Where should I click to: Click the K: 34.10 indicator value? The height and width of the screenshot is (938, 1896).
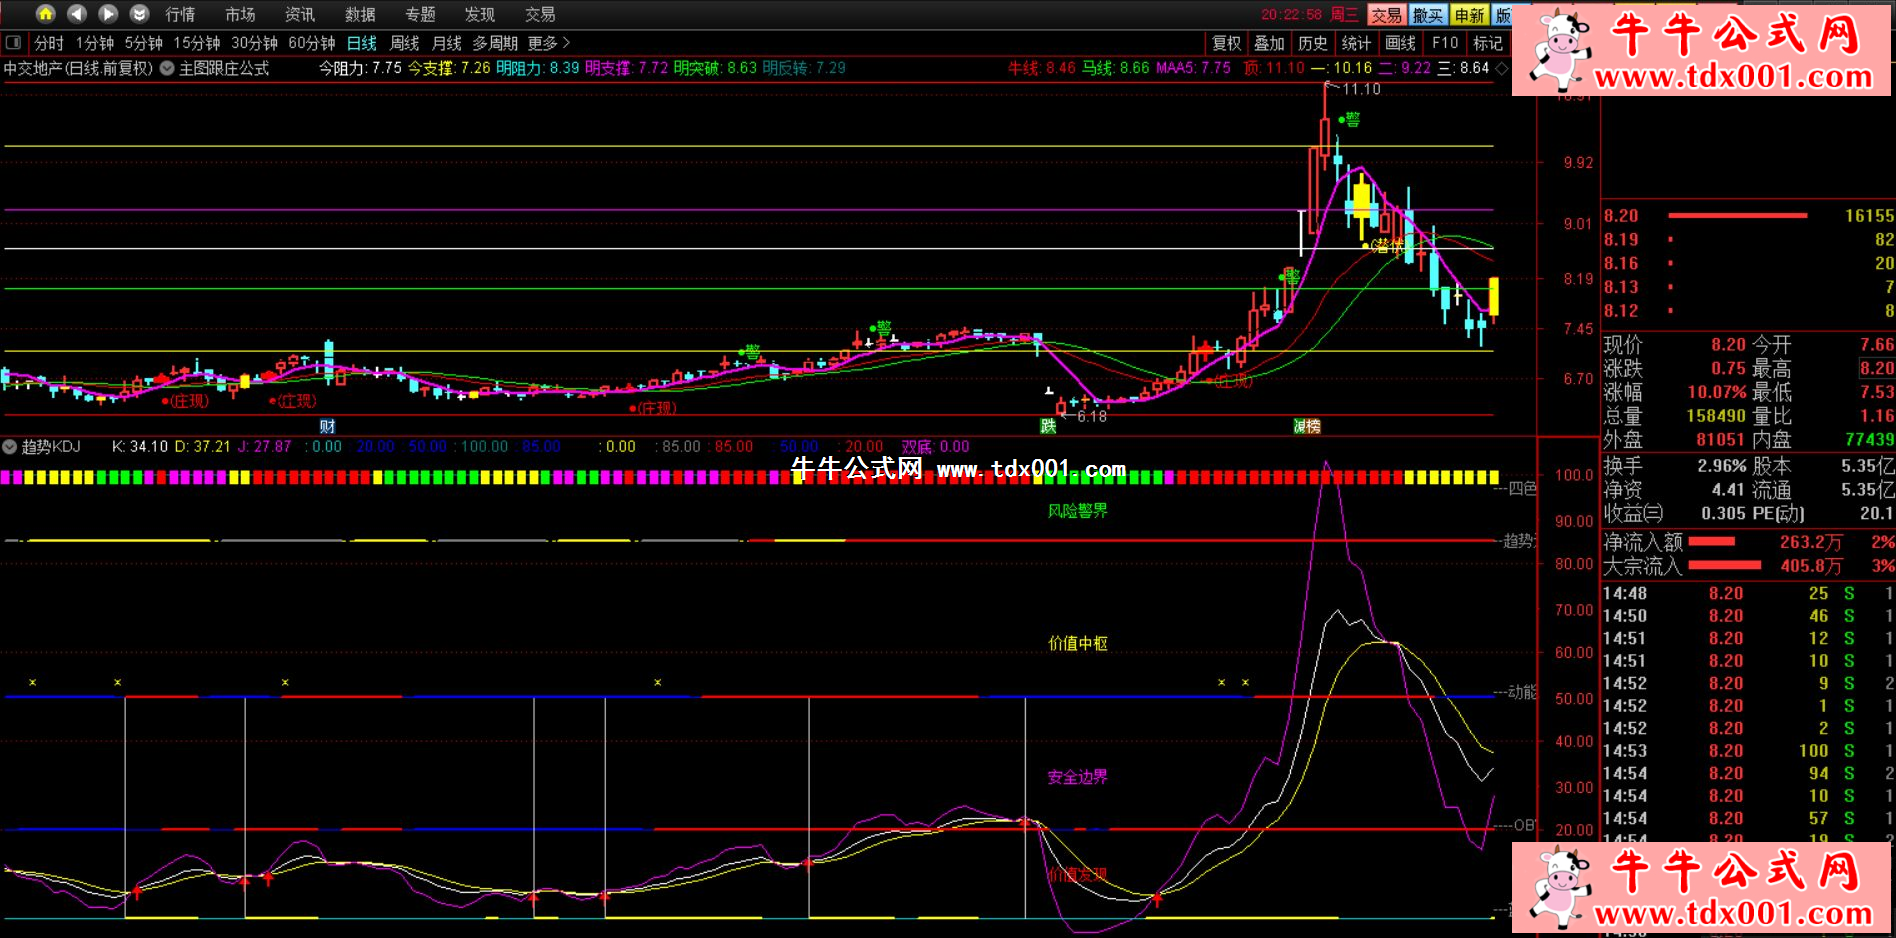coord(140,447)
